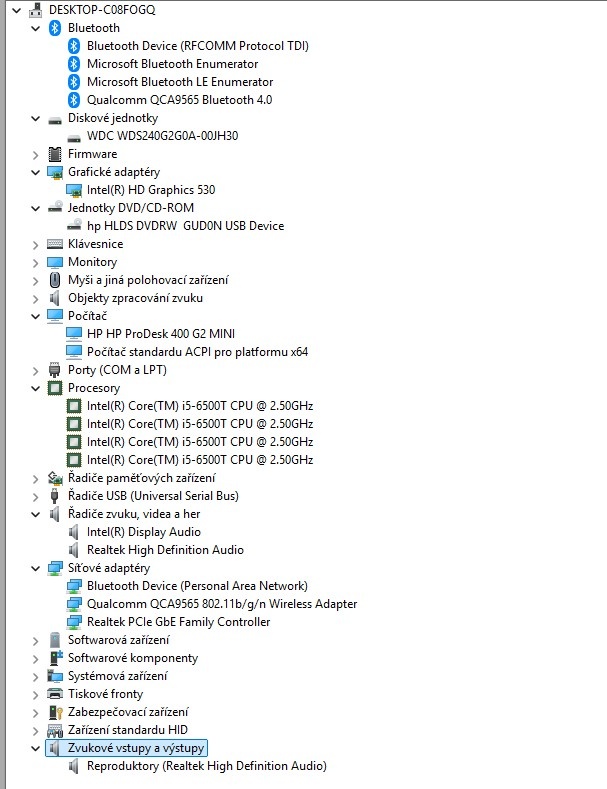The width and height of the screenshot is (607, 789).
Task: Click the Microsoft Bluetooth LE Enumerator icon
Action: point(74,82)
